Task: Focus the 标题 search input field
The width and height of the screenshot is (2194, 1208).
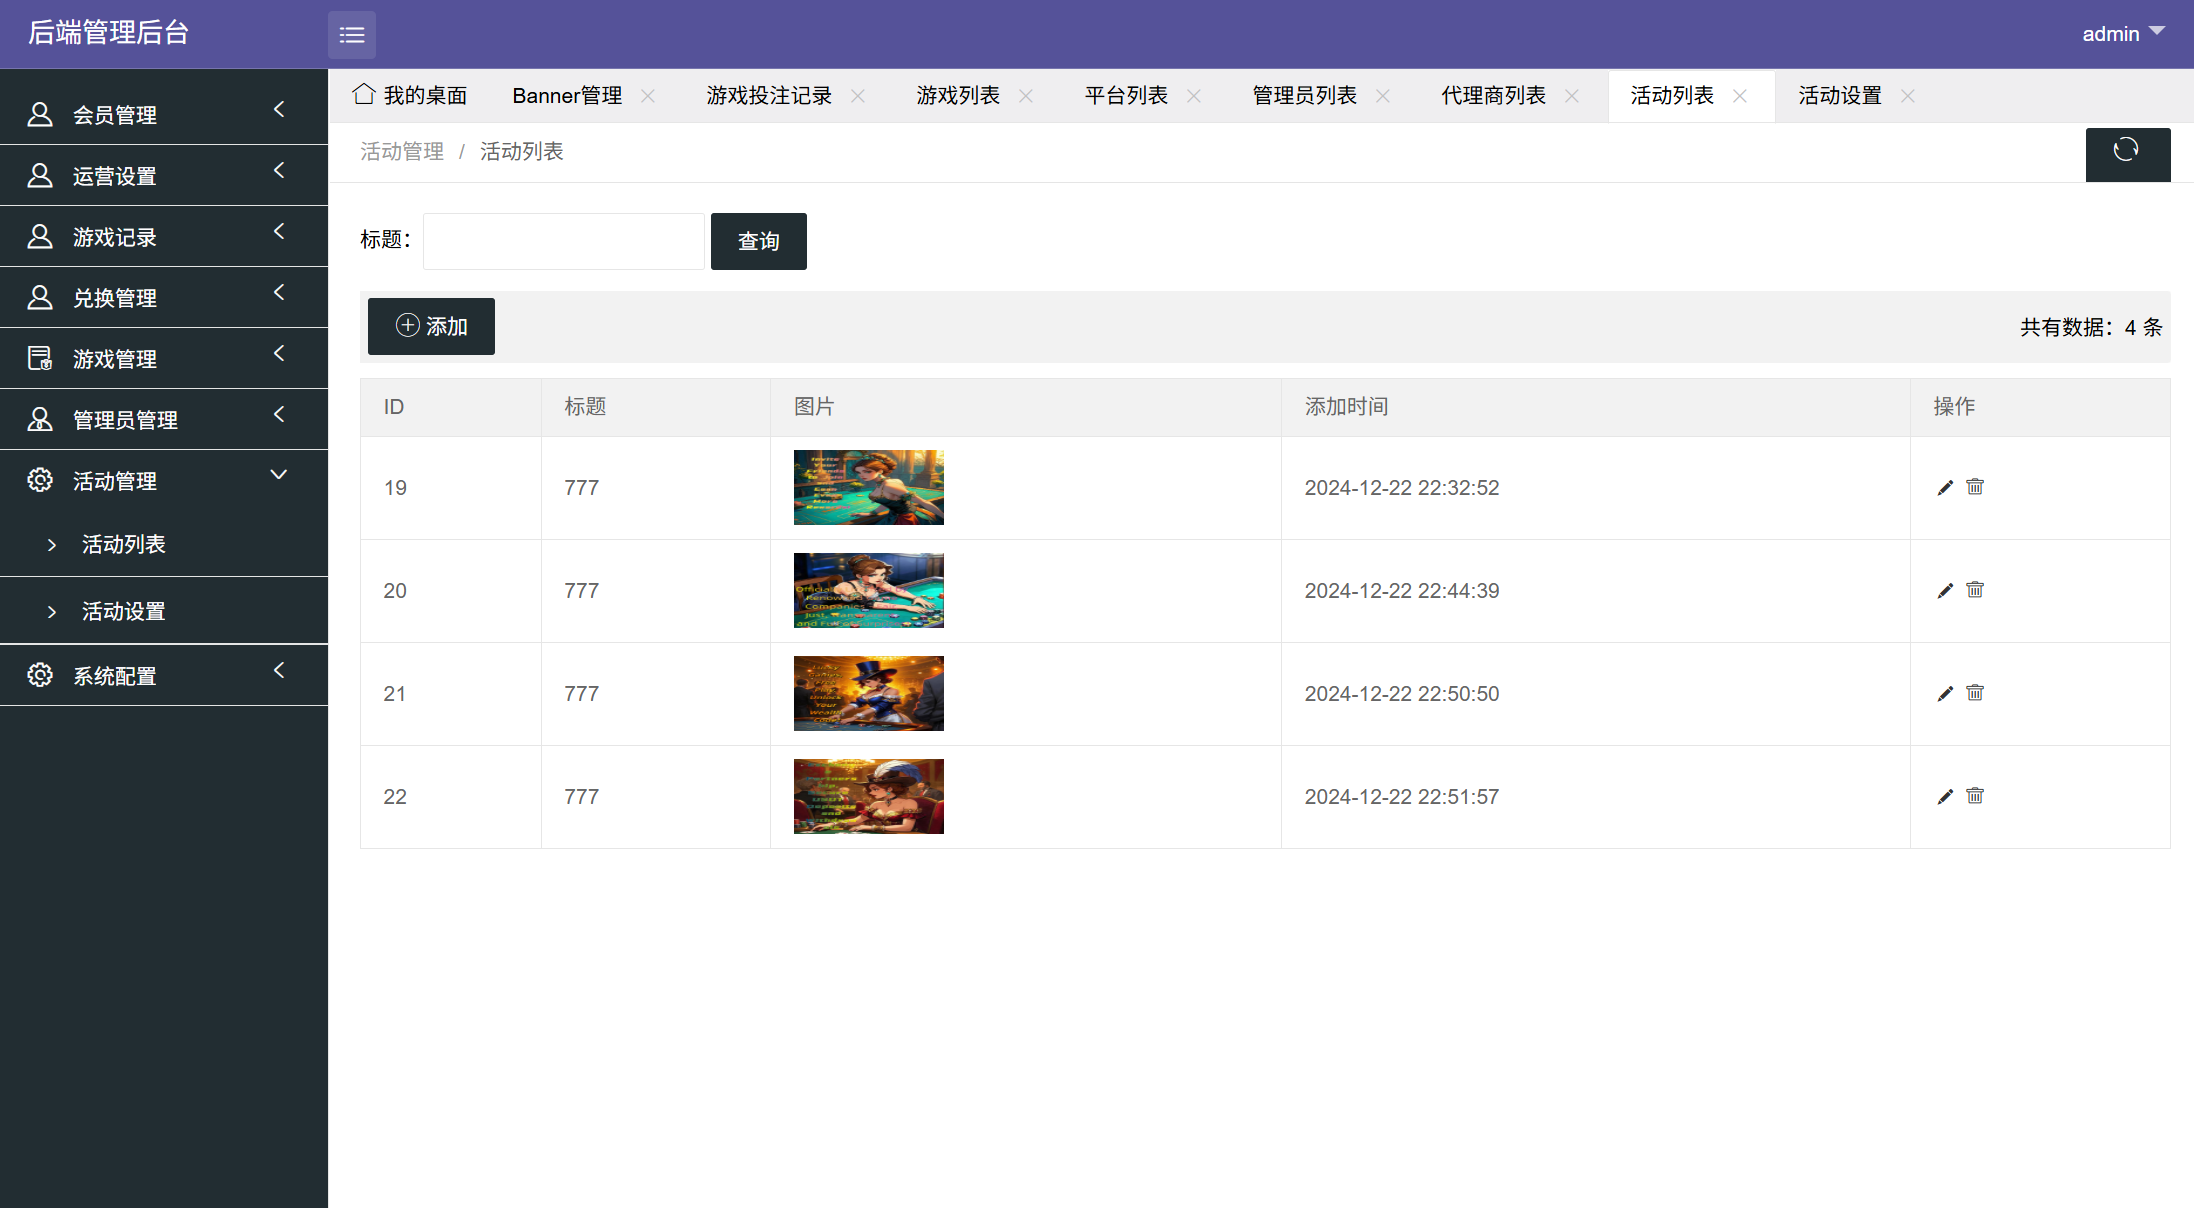Action: 564,241
